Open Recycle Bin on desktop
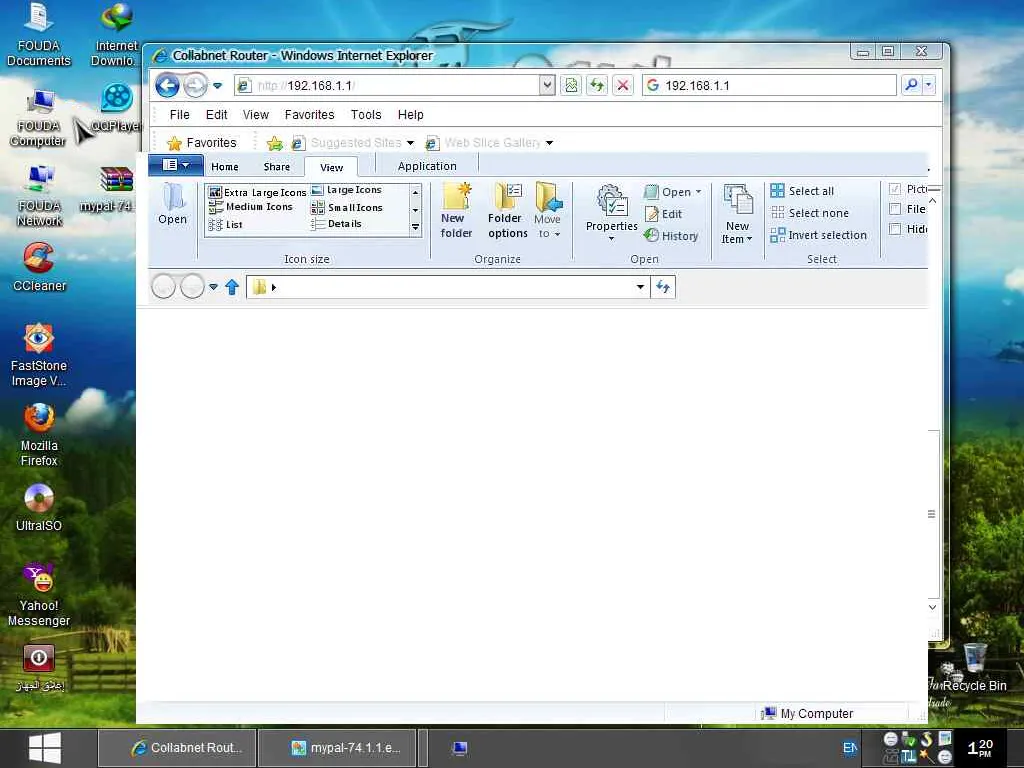This screenshot has width=1024, height=768. click(x=974, y=667)
